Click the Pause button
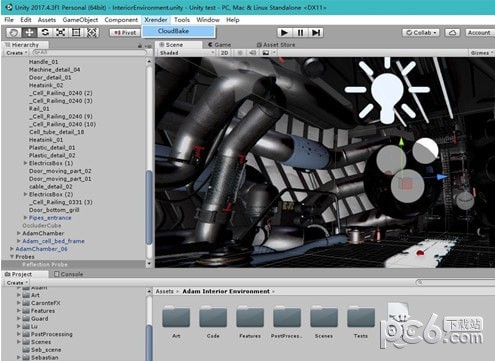 [x=300, y=33]
